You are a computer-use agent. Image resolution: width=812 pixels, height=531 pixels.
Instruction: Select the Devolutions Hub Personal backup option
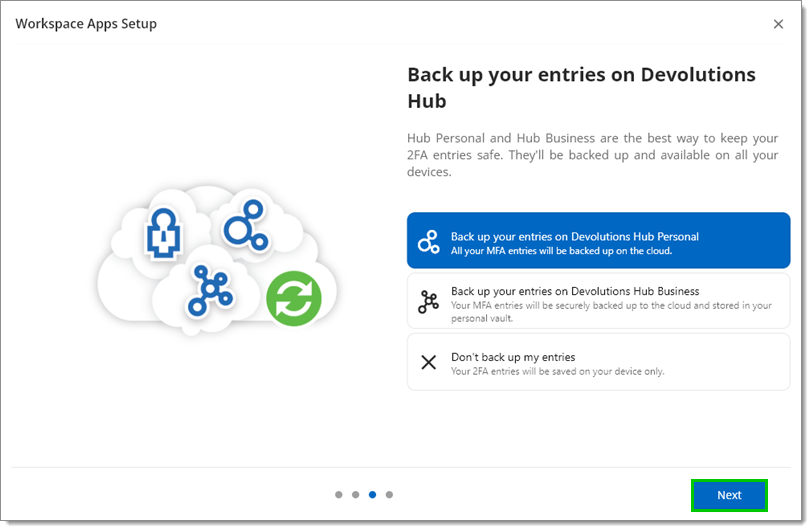[598, 240]
